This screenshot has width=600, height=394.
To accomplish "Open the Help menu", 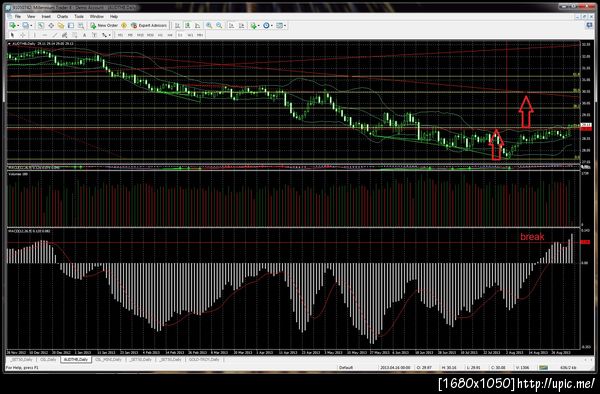I will 114,16.
